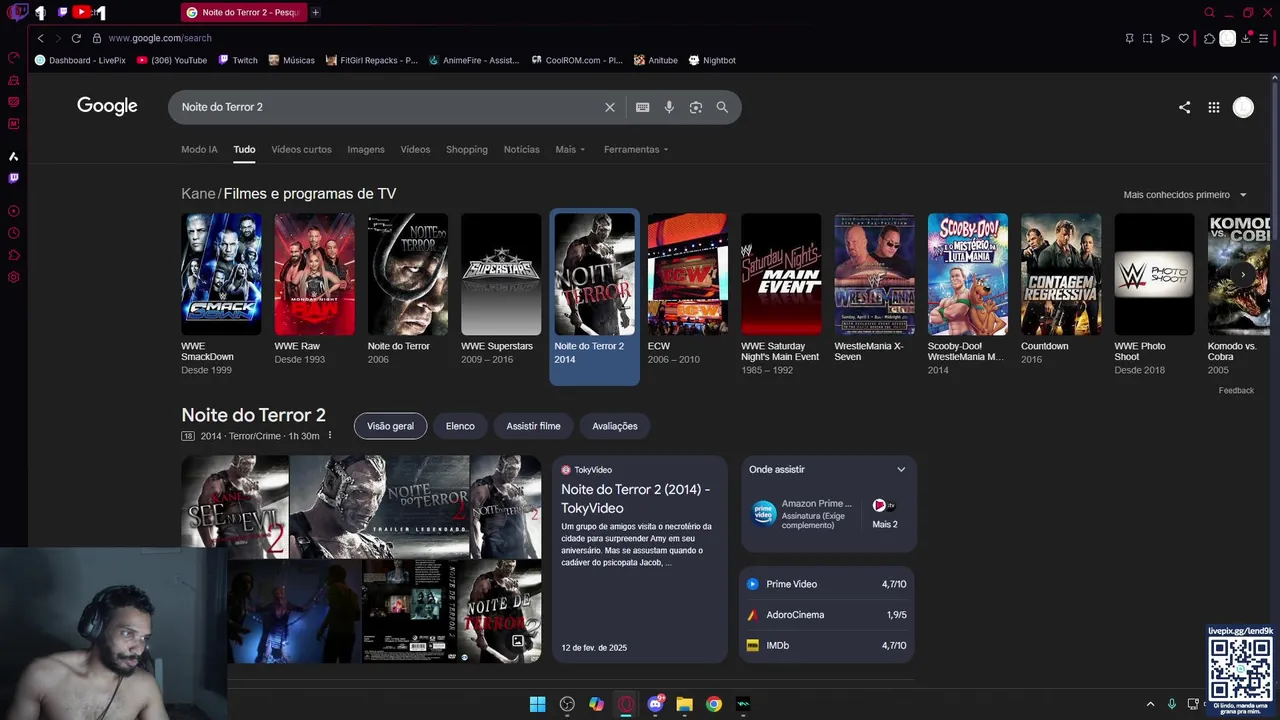Open File Explorer from the taskbar

click(684, 704)
